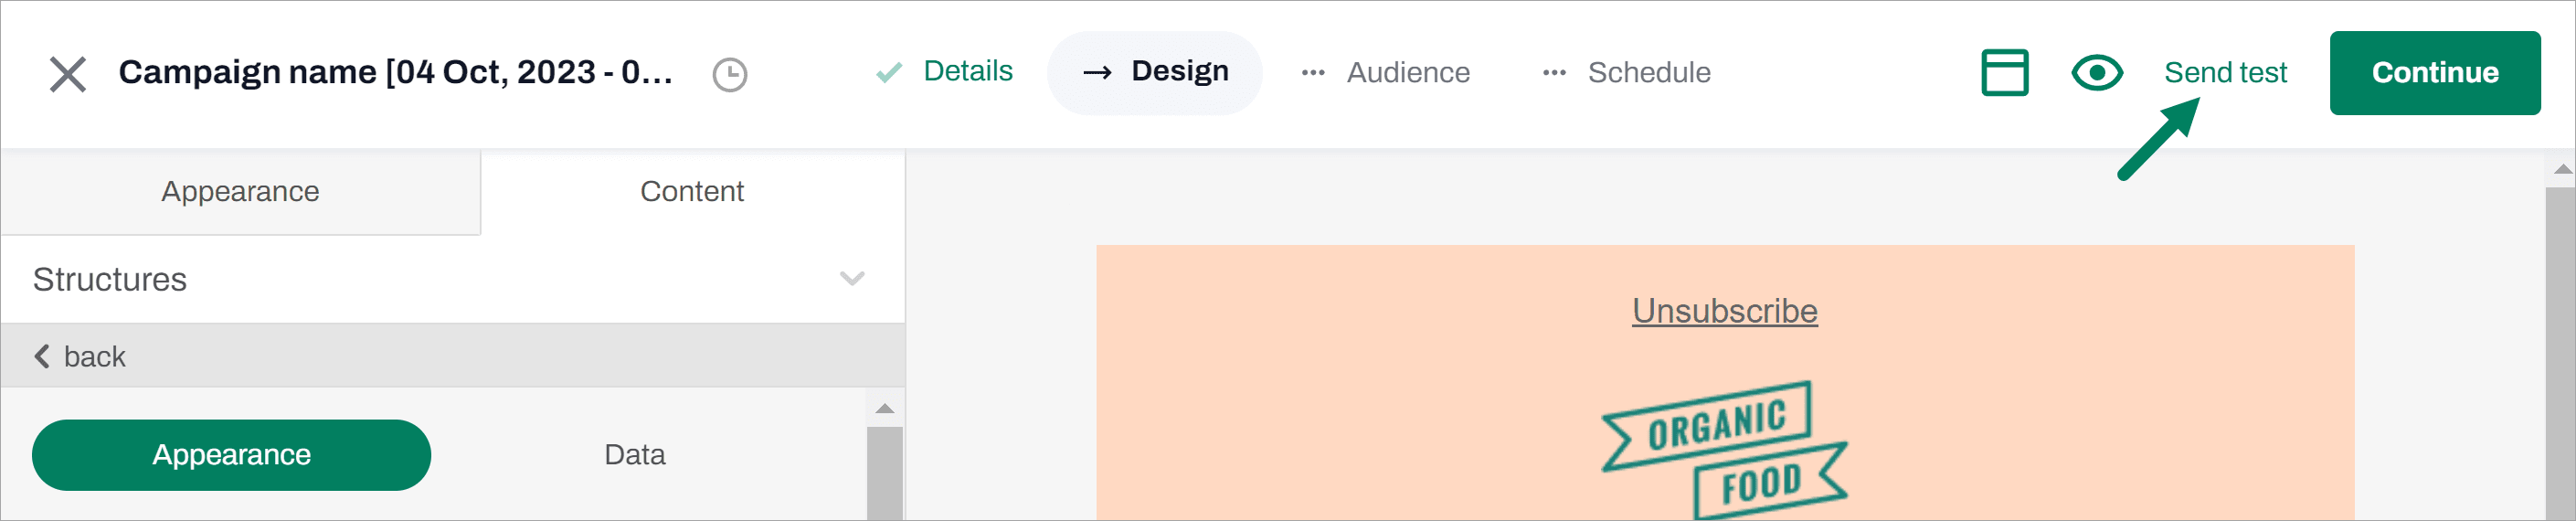Viewport: 2576px width, 521px height.
Task: Click the template layout window icon
Action: 2004,73
